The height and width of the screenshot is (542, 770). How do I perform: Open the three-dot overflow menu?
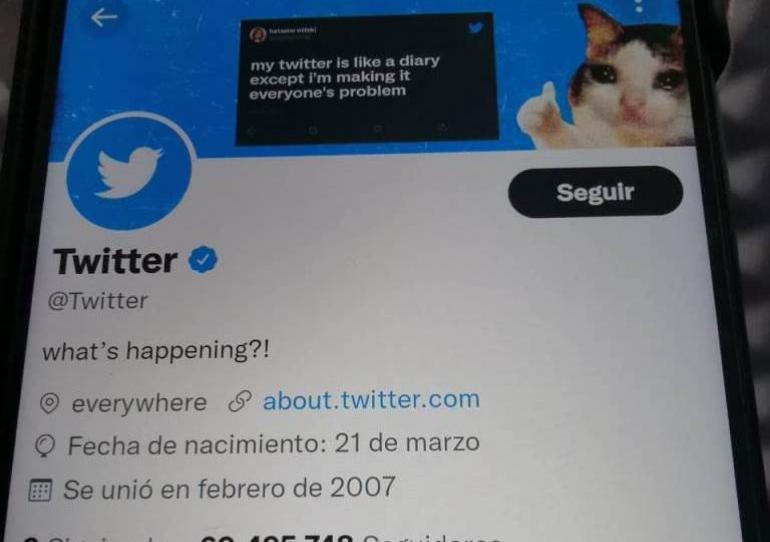pyautogui.click(x=639, y=5)
